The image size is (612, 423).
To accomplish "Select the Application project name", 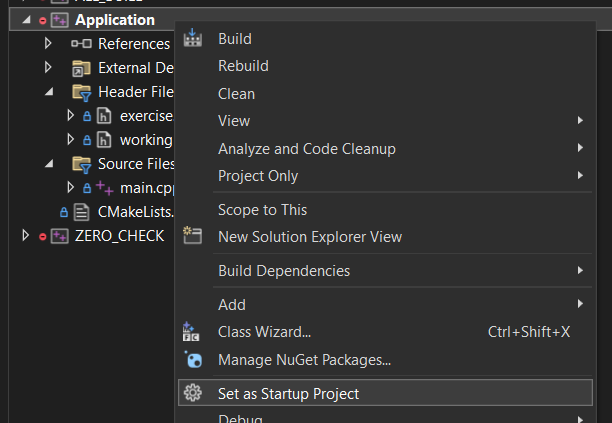I will point(115,20).
